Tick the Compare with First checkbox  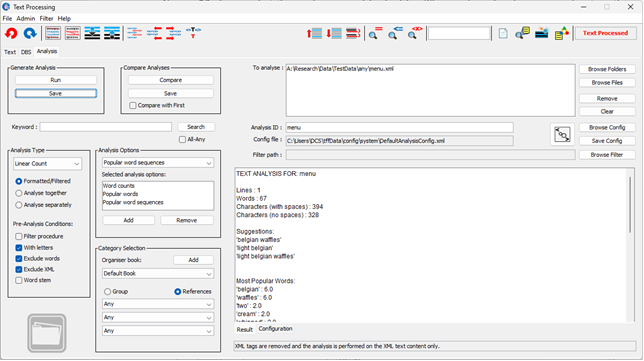pyautogui.click(x=133, y=106)
